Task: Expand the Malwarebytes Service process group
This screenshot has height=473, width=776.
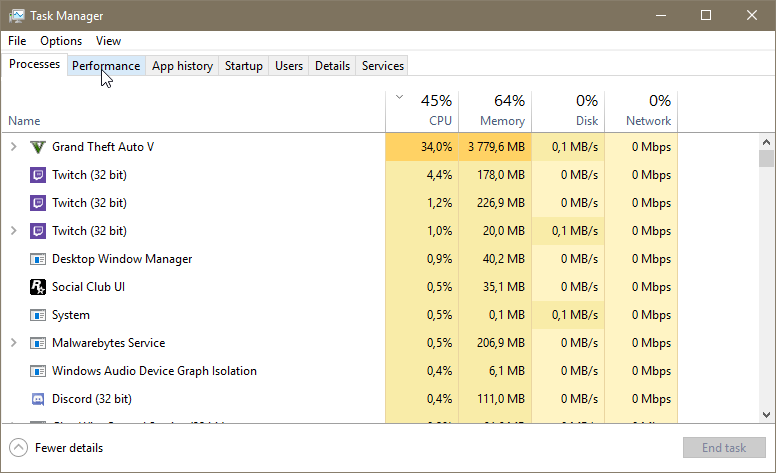Action: click(14, 343)
